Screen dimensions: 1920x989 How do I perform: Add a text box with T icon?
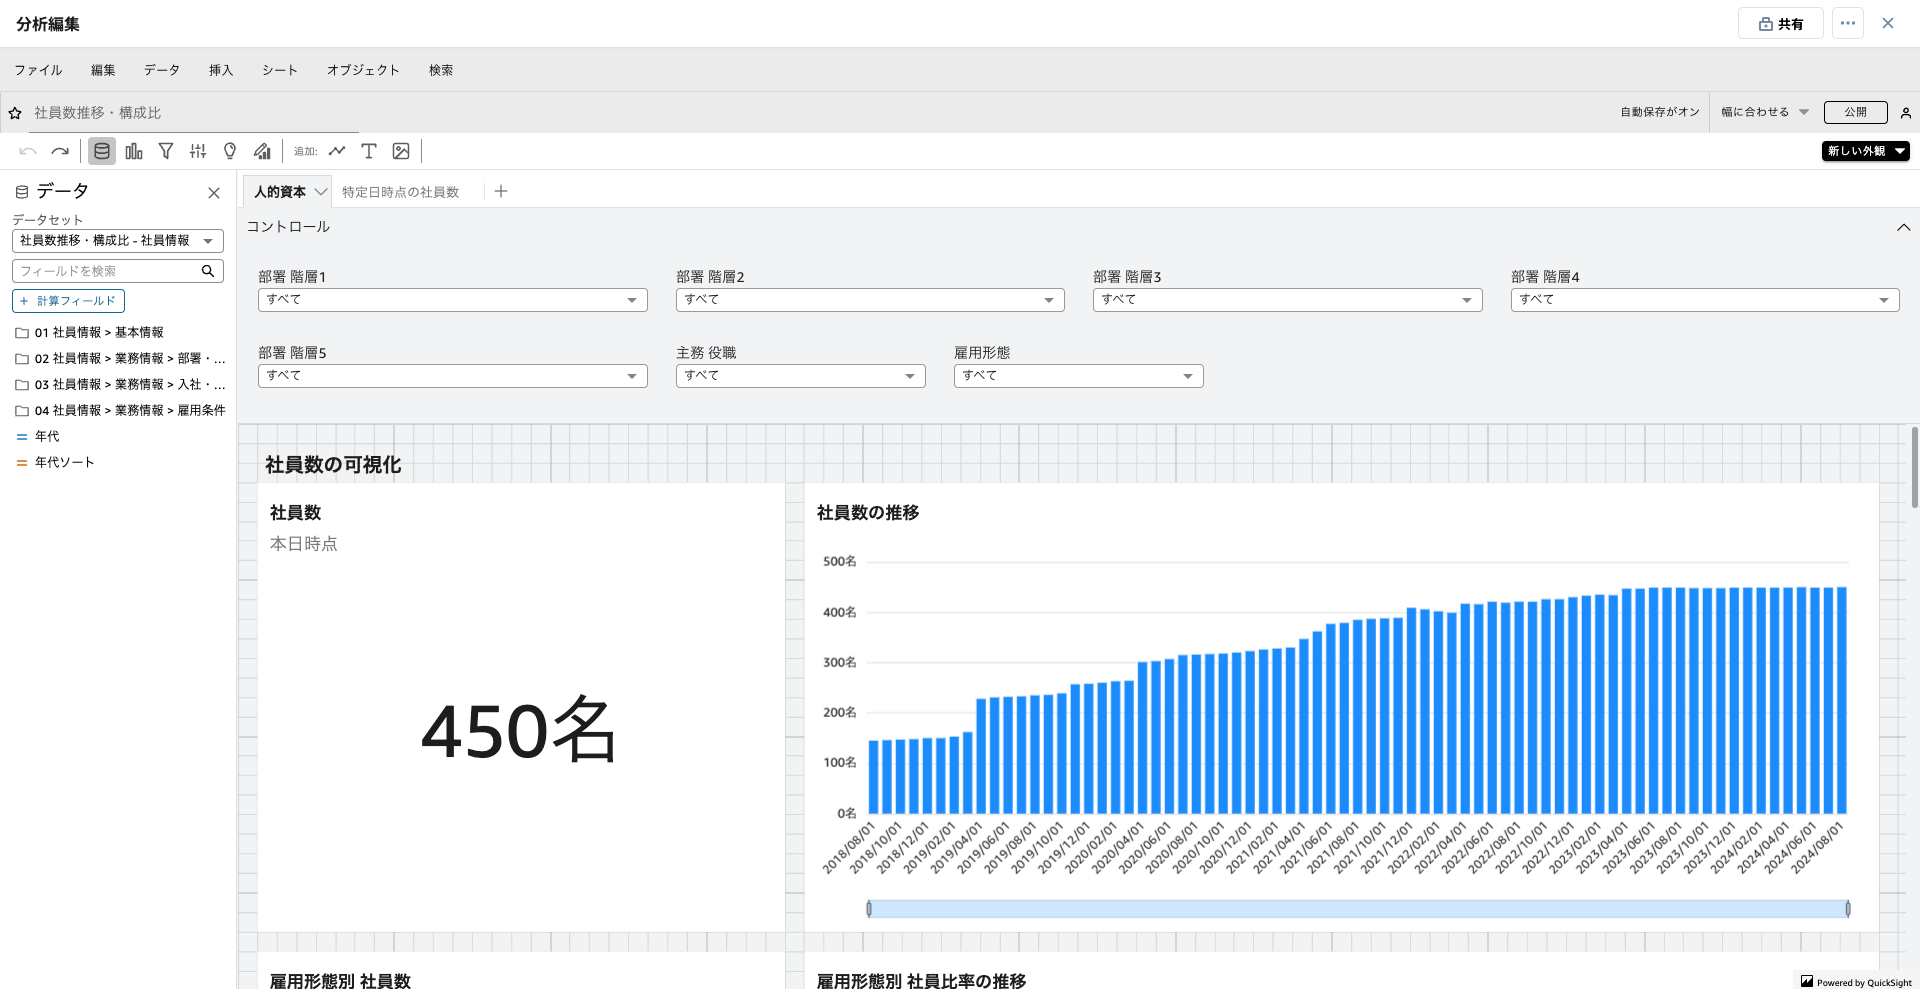(x=369, y=151)
